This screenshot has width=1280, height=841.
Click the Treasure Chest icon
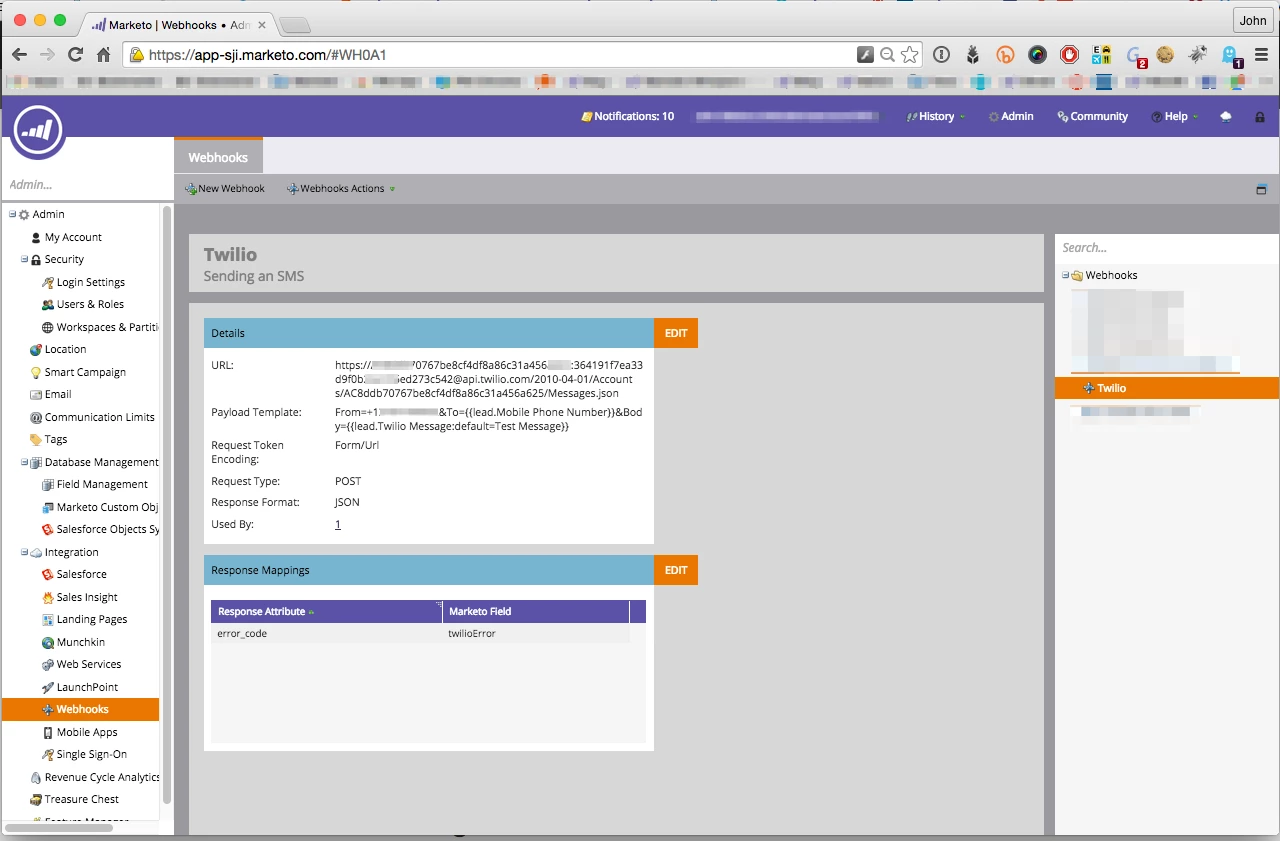36,799
